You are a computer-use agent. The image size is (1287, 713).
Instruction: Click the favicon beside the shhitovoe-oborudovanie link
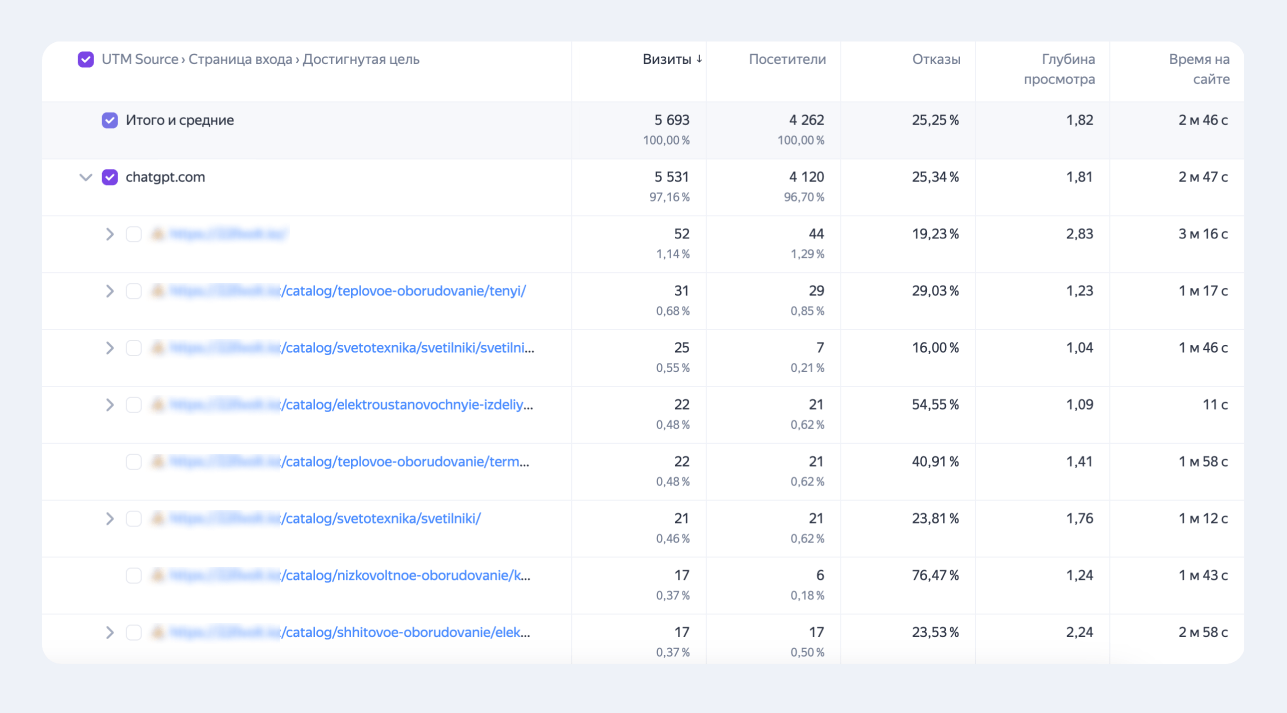pyautogui.click(x=157, y=633)
